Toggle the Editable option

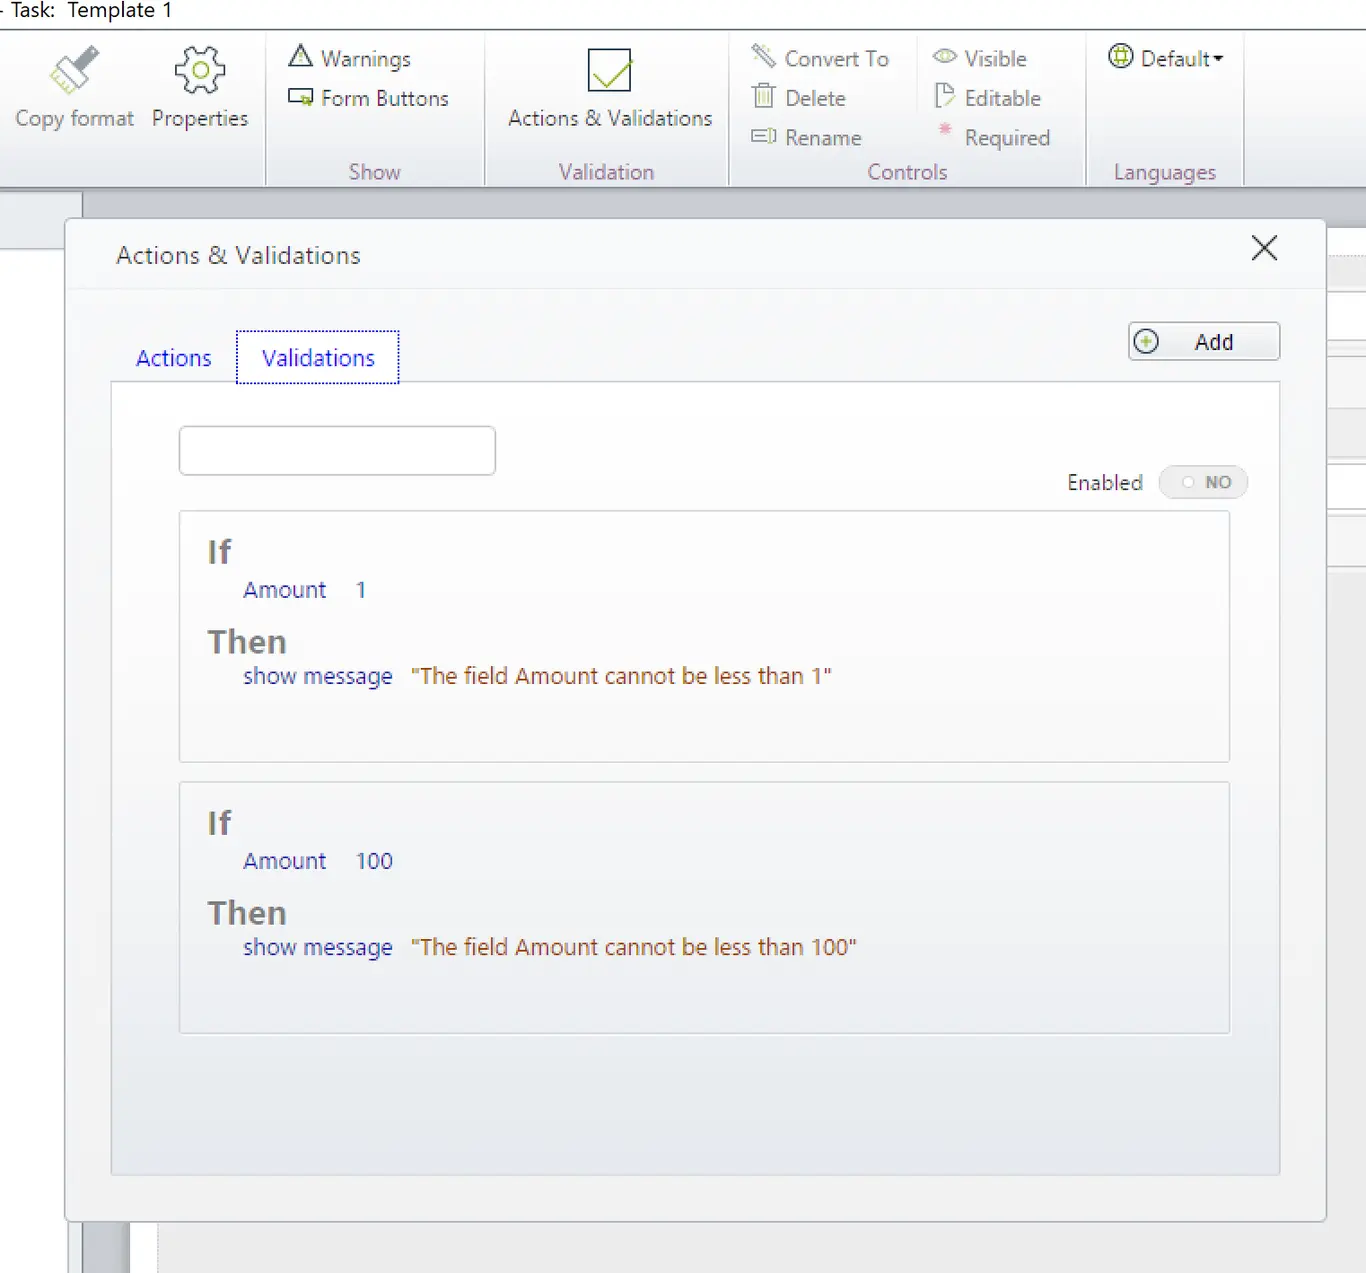tap(988, 98)
